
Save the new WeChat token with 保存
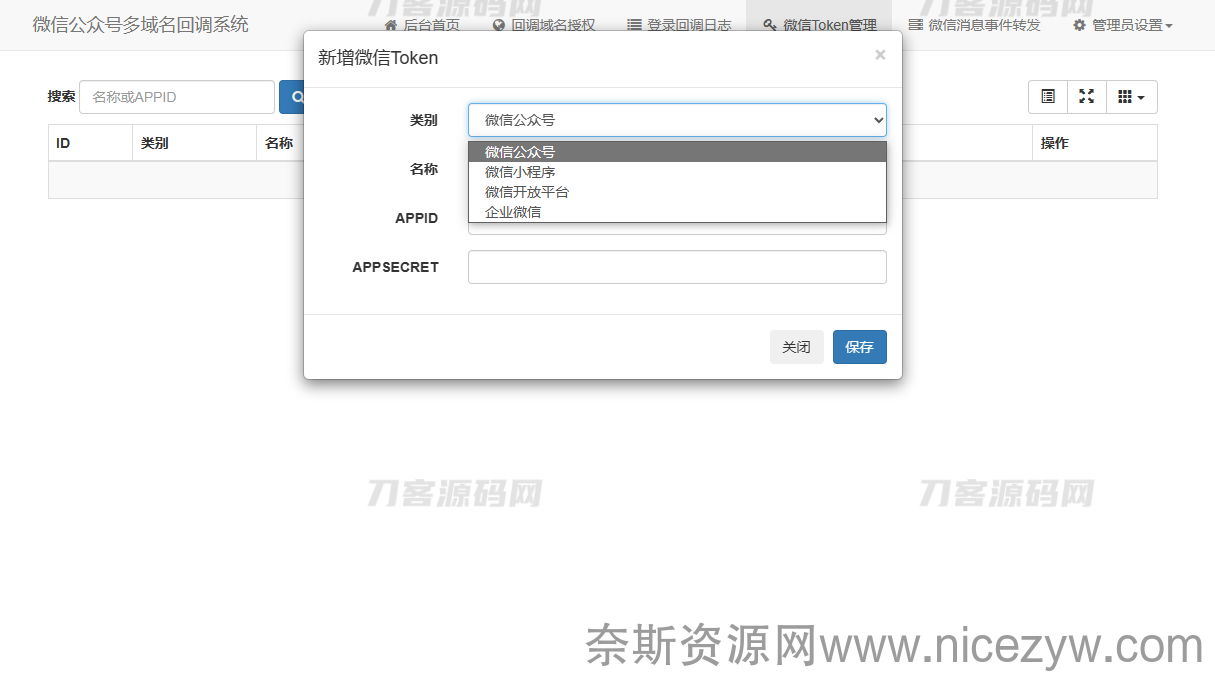point(860,347)
